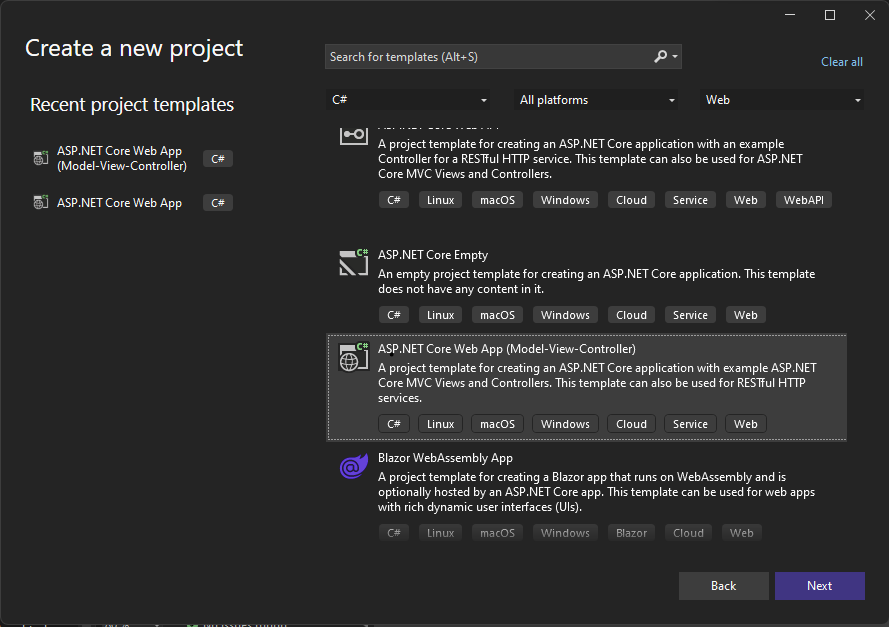Screen dimensions: 889x627
Task: Click the search magnifier icon
Action: (660, 57)
